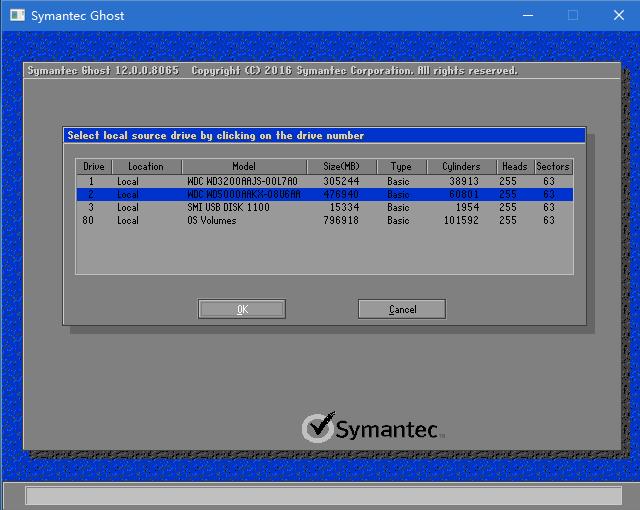Screen dimensions: 640x510
Task: Click the Type column header
Action: point(401,166)
